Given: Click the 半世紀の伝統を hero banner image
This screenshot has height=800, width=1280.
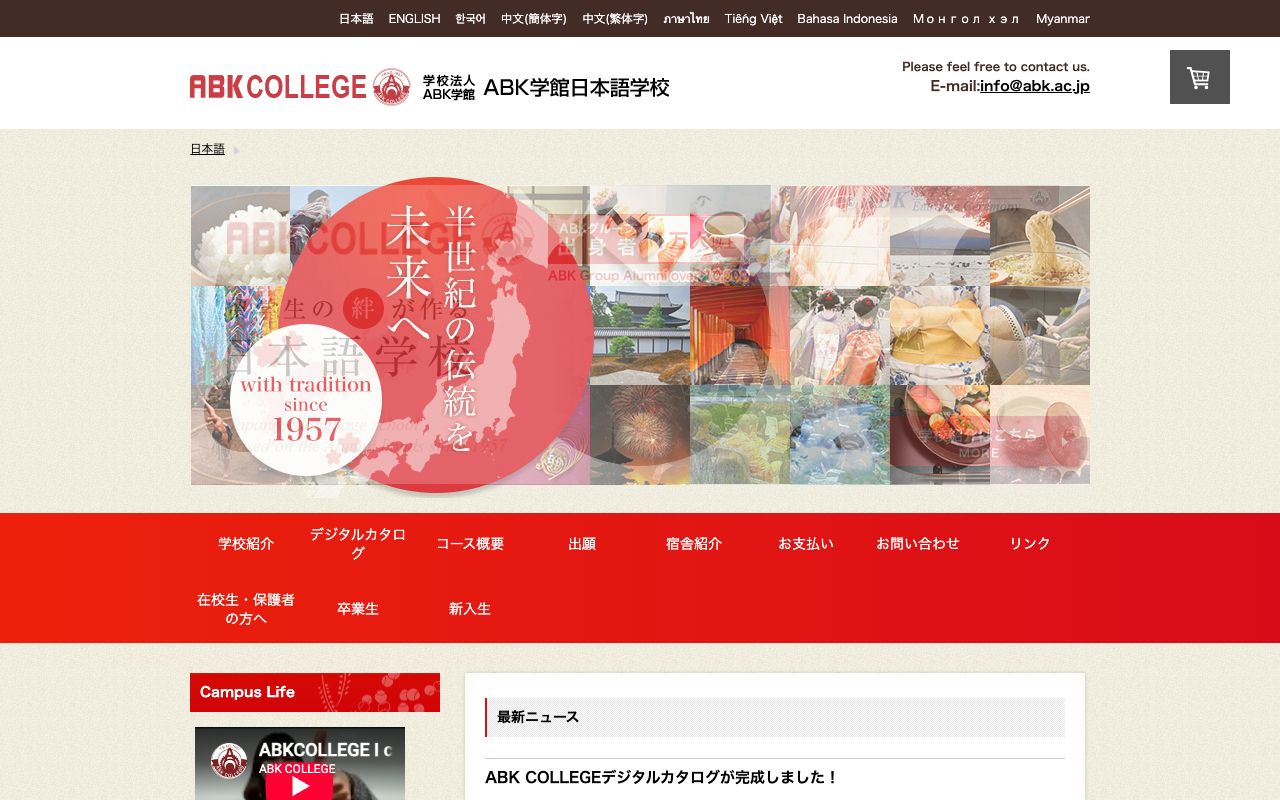Looking at the screenshot, I should tap(640, 335).
